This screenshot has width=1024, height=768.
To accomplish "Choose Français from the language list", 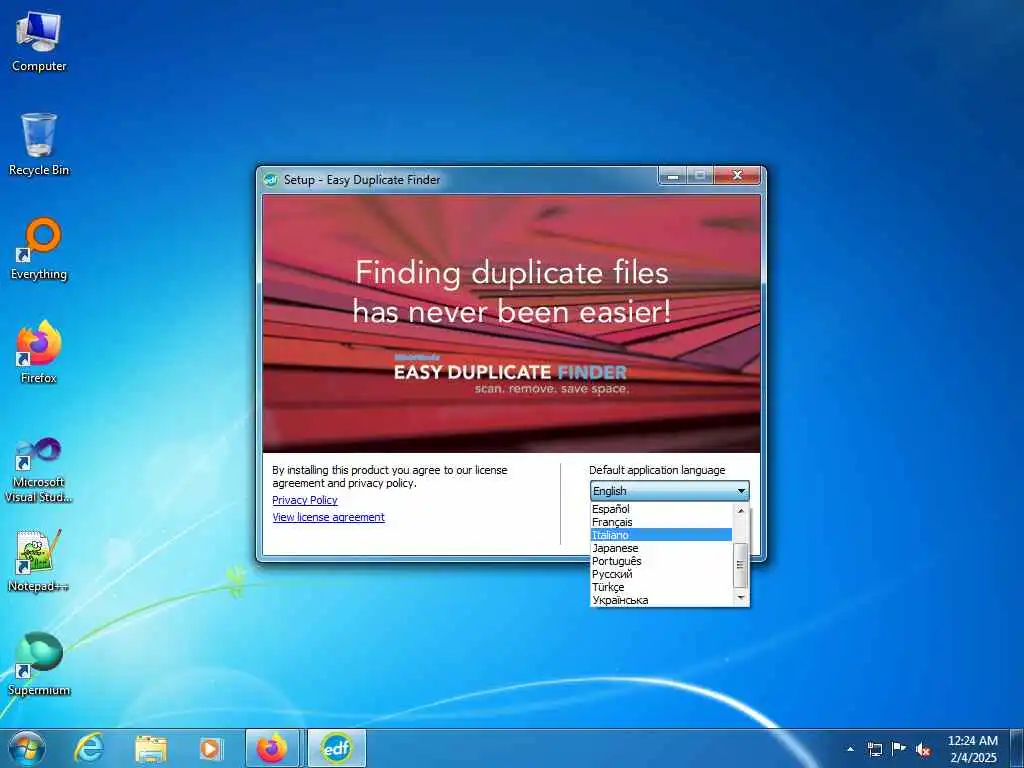I will 661,522.
